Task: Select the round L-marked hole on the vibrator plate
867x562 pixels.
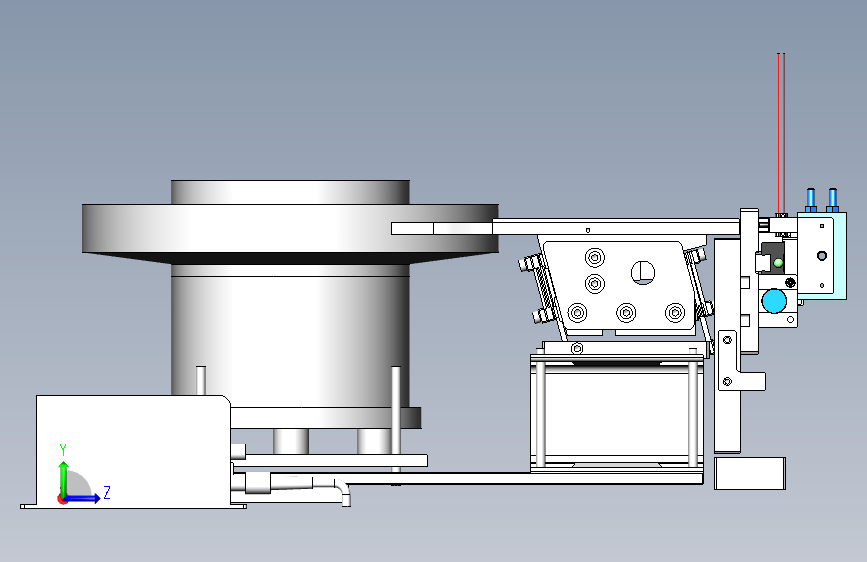Action: pos(643,273)
